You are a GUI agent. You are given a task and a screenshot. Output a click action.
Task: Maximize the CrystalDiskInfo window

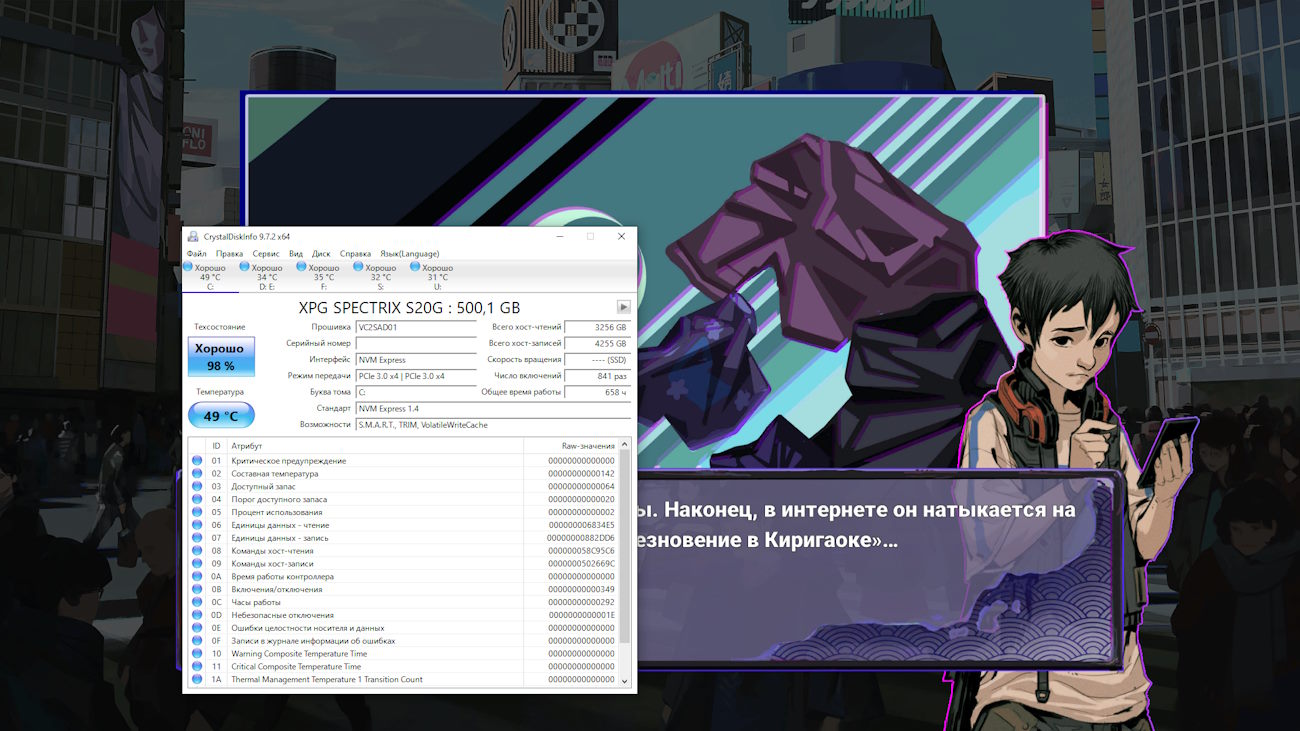(590, 236)
